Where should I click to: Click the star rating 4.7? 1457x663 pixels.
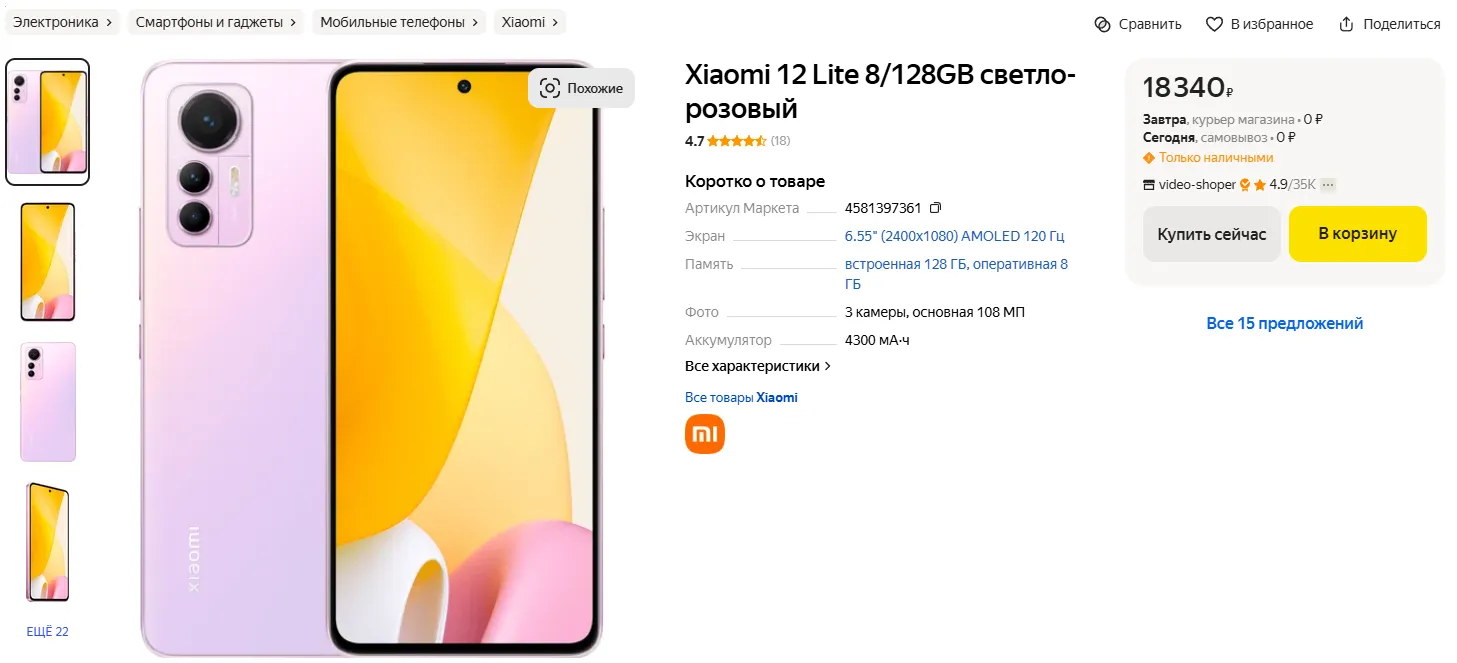pos(737,141)
